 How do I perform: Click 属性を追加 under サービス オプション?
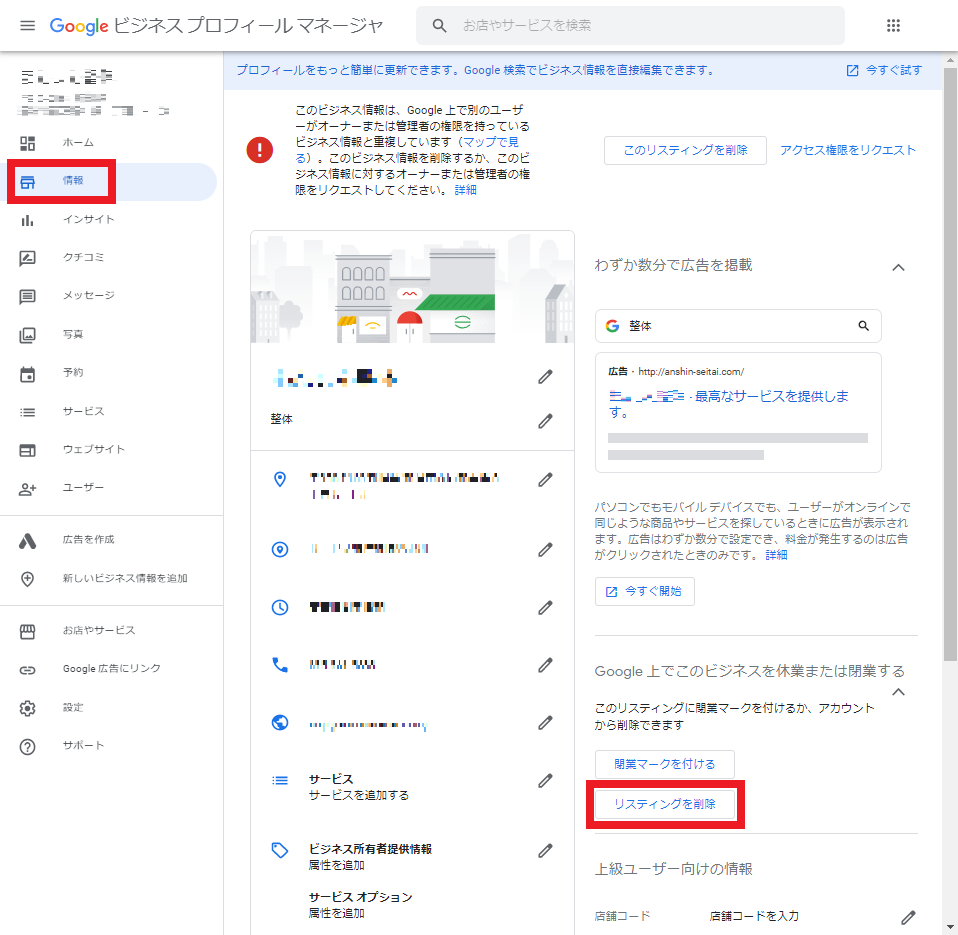click(x=337, y=913)
